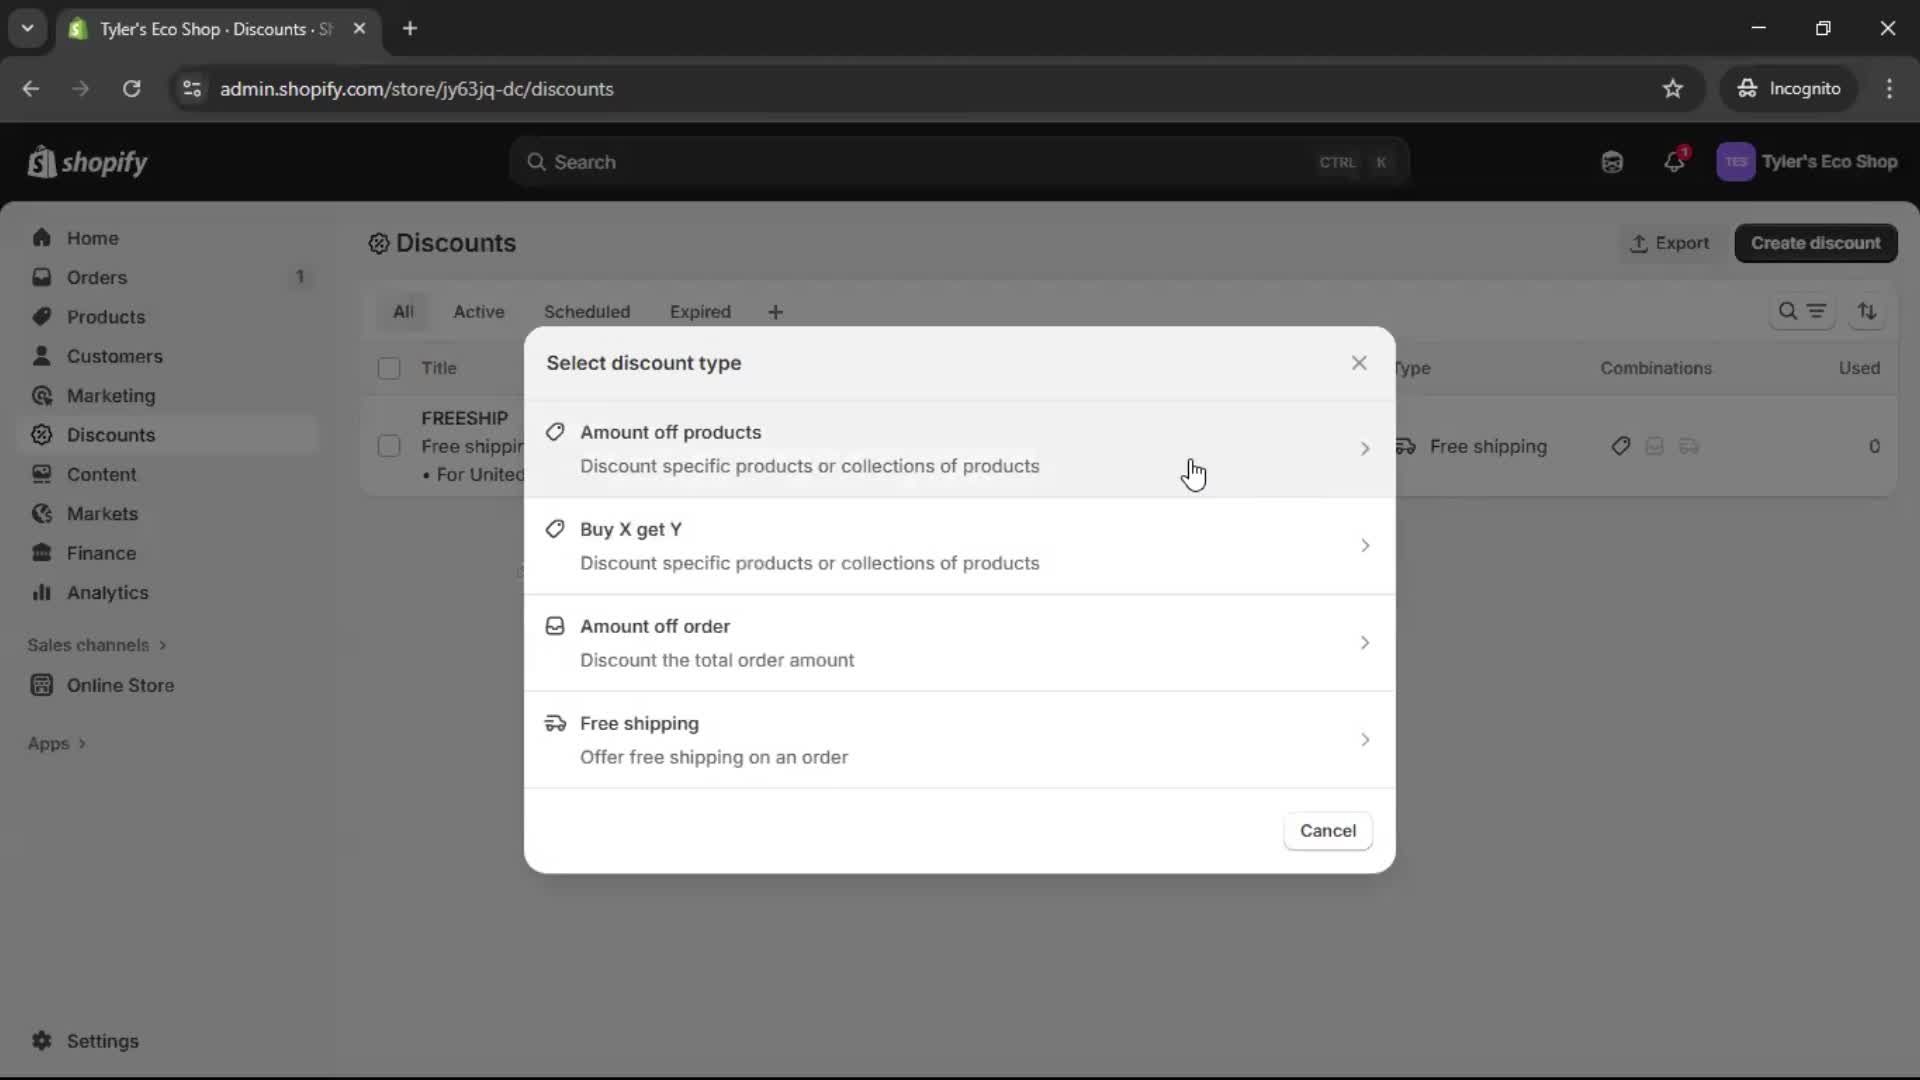Bookmark the current page with the star
This screenshot has height=1080, width=1920.
pos(1673,88)
